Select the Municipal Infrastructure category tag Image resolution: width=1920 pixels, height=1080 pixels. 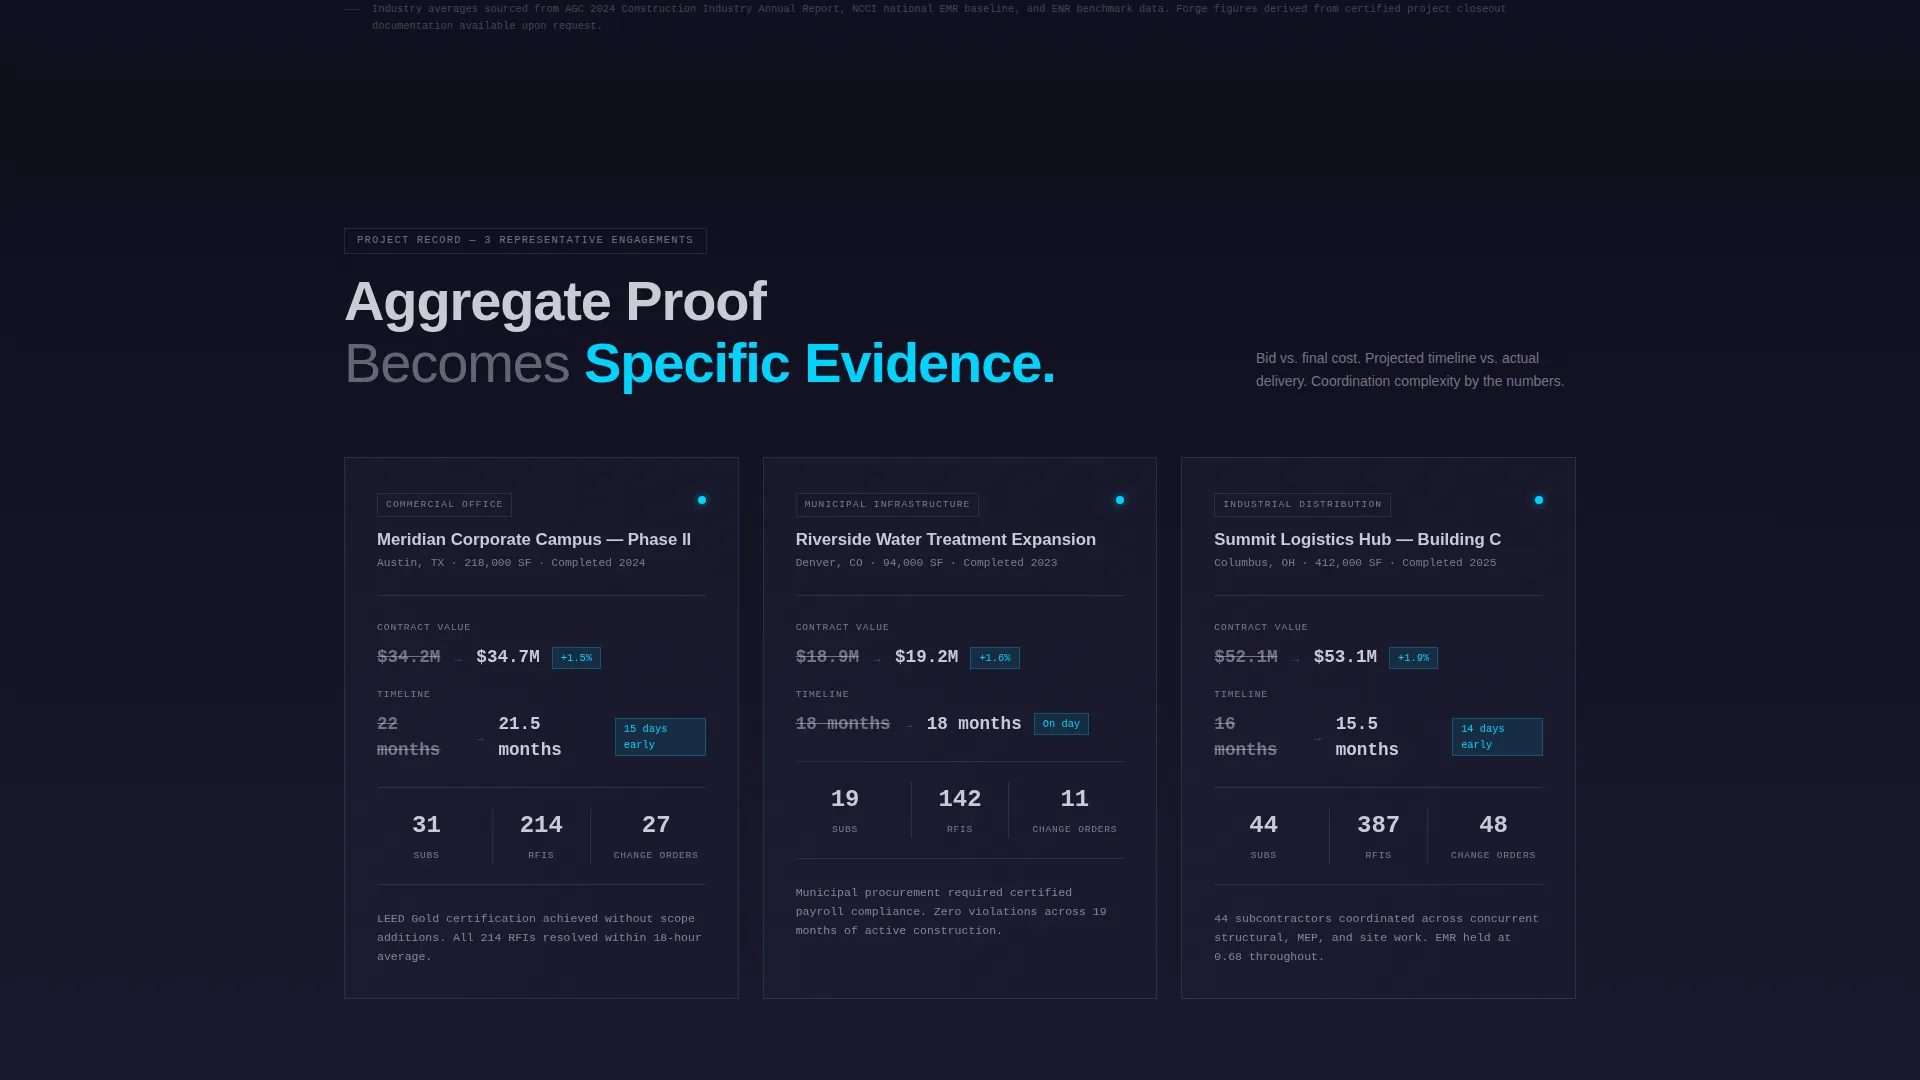pos(887,505)
